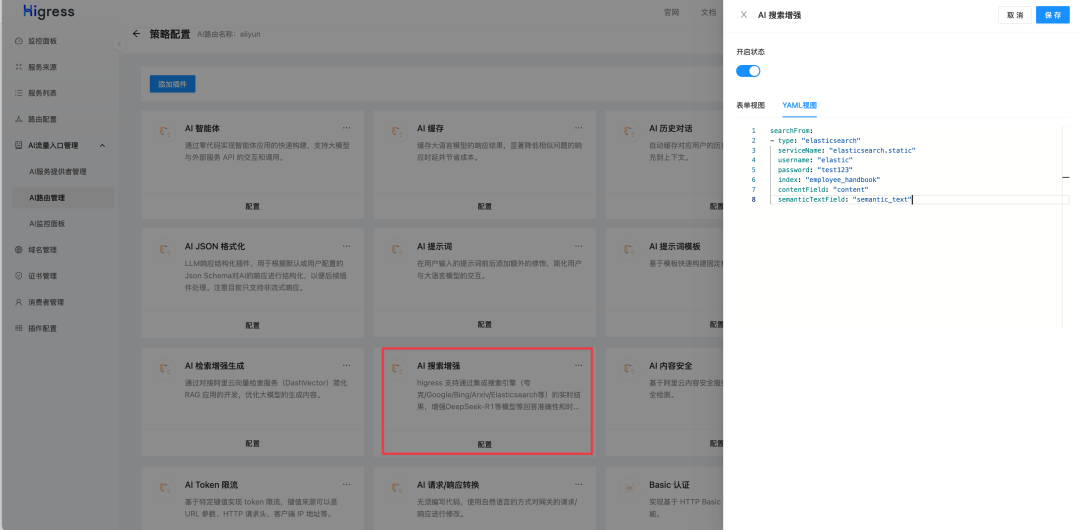Open more options on AI 请求/响应转换 card
Image resolution: width=1080 pixels, height=530 pixels.
pos(579,485)
